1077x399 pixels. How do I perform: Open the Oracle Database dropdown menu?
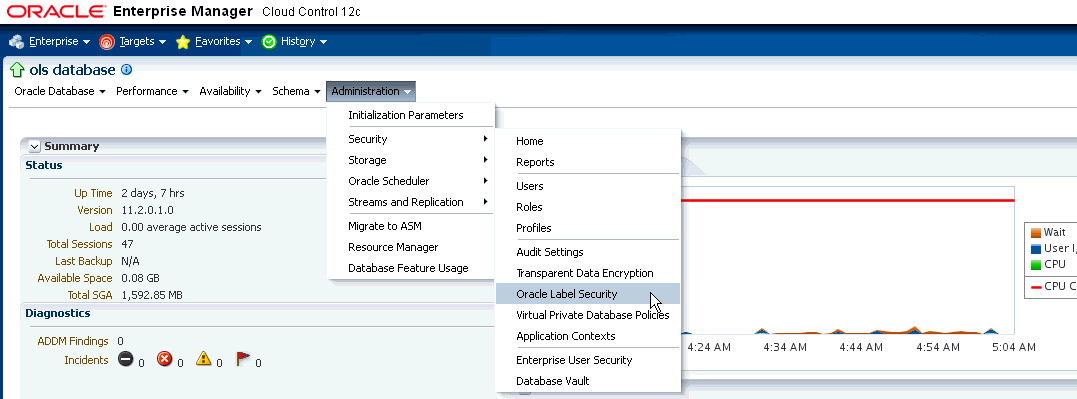60,91
